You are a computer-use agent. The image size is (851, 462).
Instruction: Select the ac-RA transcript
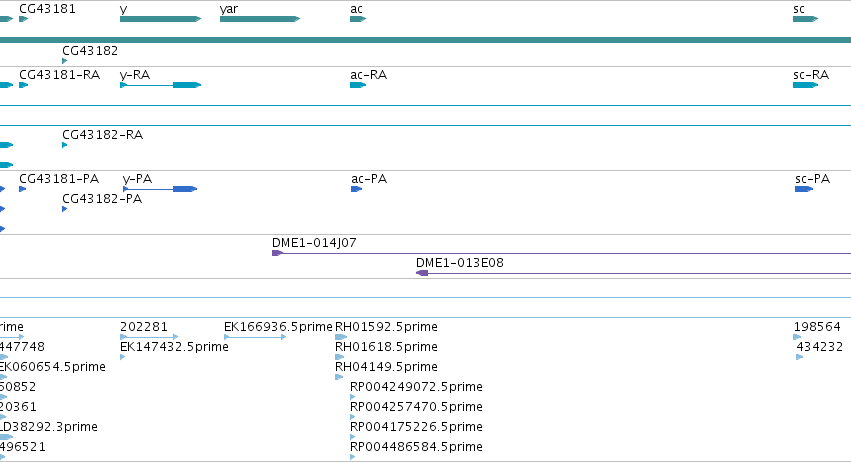(x=358, y=85)
